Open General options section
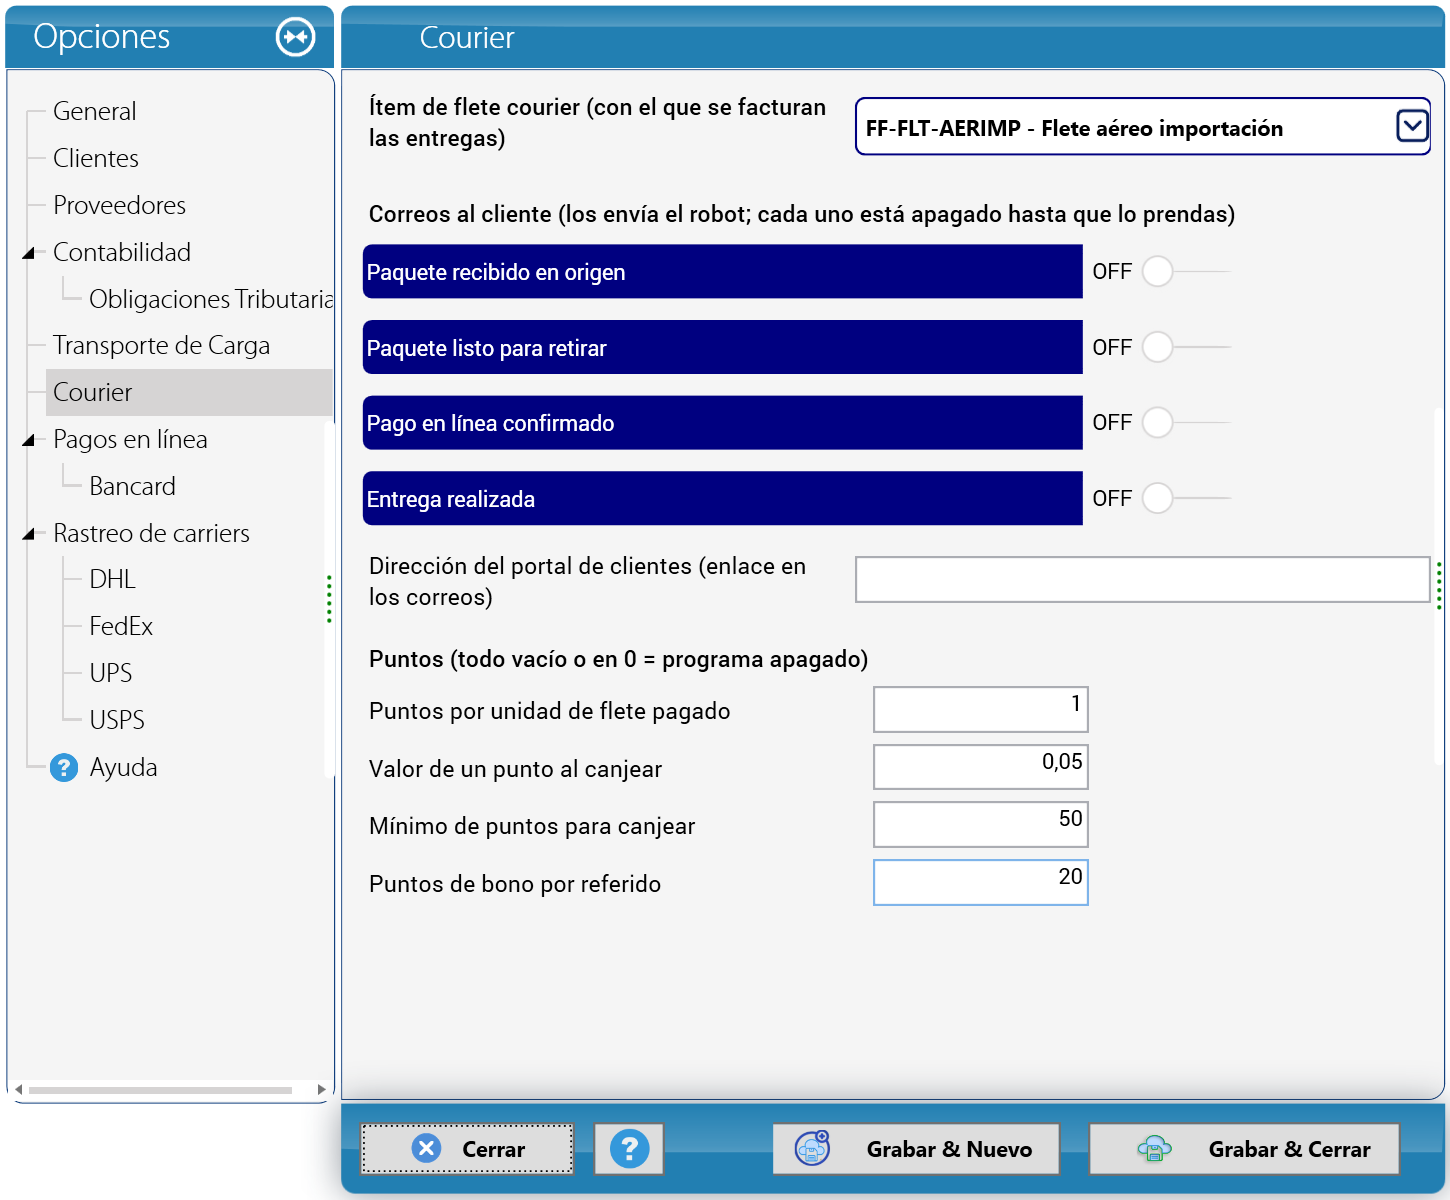 [94, 111]
